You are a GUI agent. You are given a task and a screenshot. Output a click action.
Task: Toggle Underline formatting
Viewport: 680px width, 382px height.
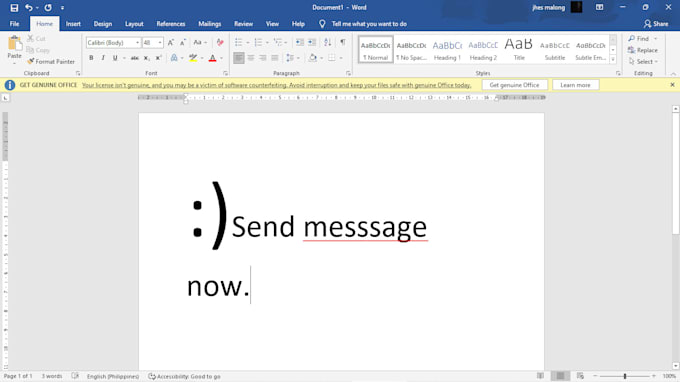pos(115,58)
